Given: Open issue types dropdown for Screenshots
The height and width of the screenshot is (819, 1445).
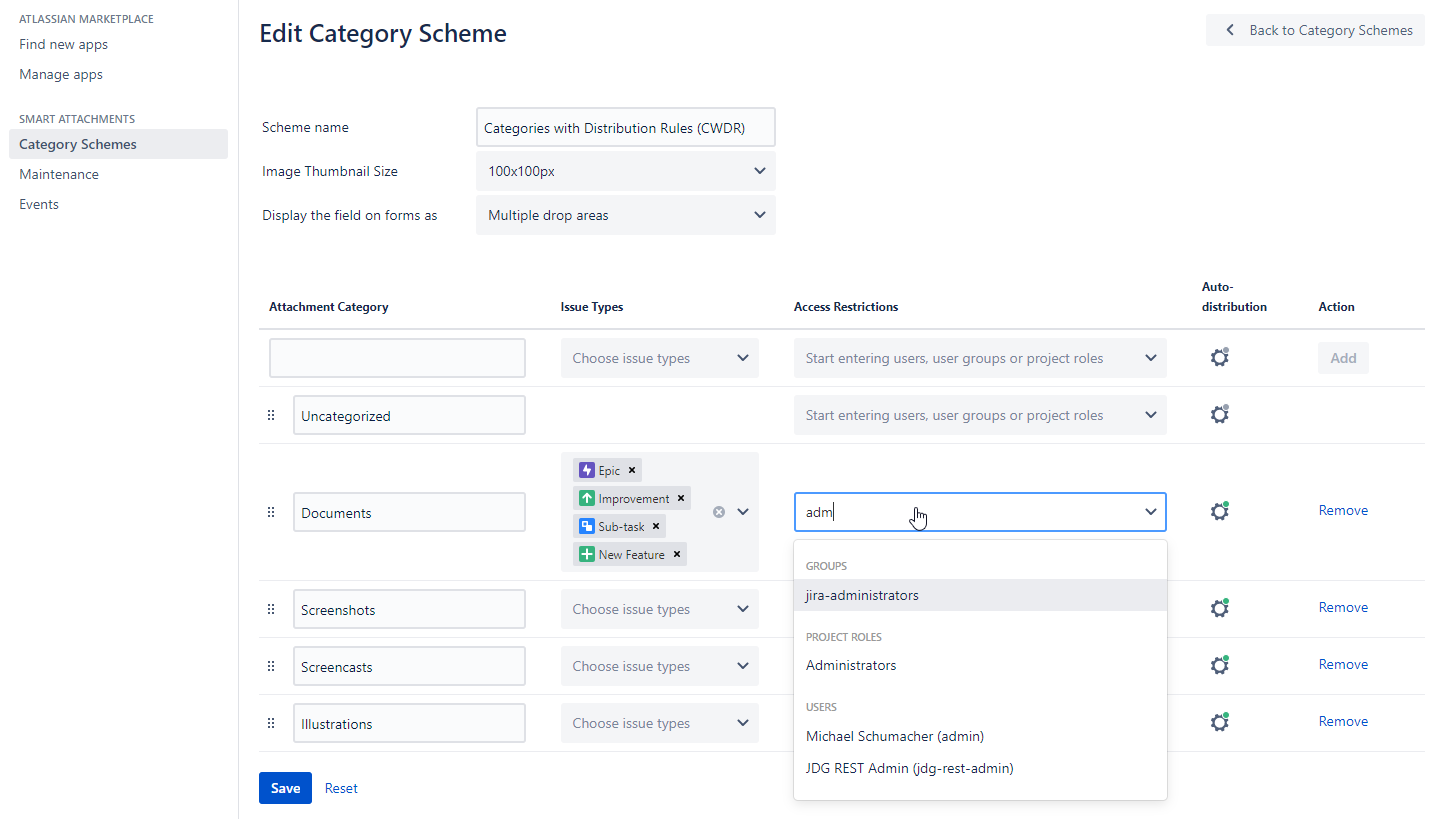Looking at the screenshot, I should point(660,609).
